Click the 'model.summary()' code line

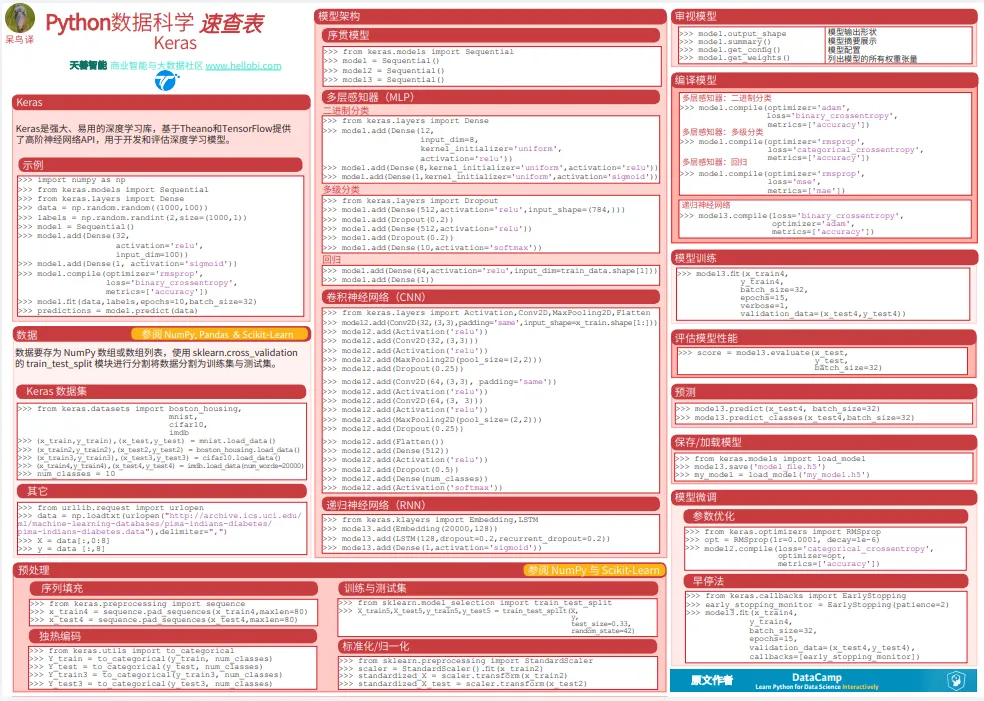(725, 41)
